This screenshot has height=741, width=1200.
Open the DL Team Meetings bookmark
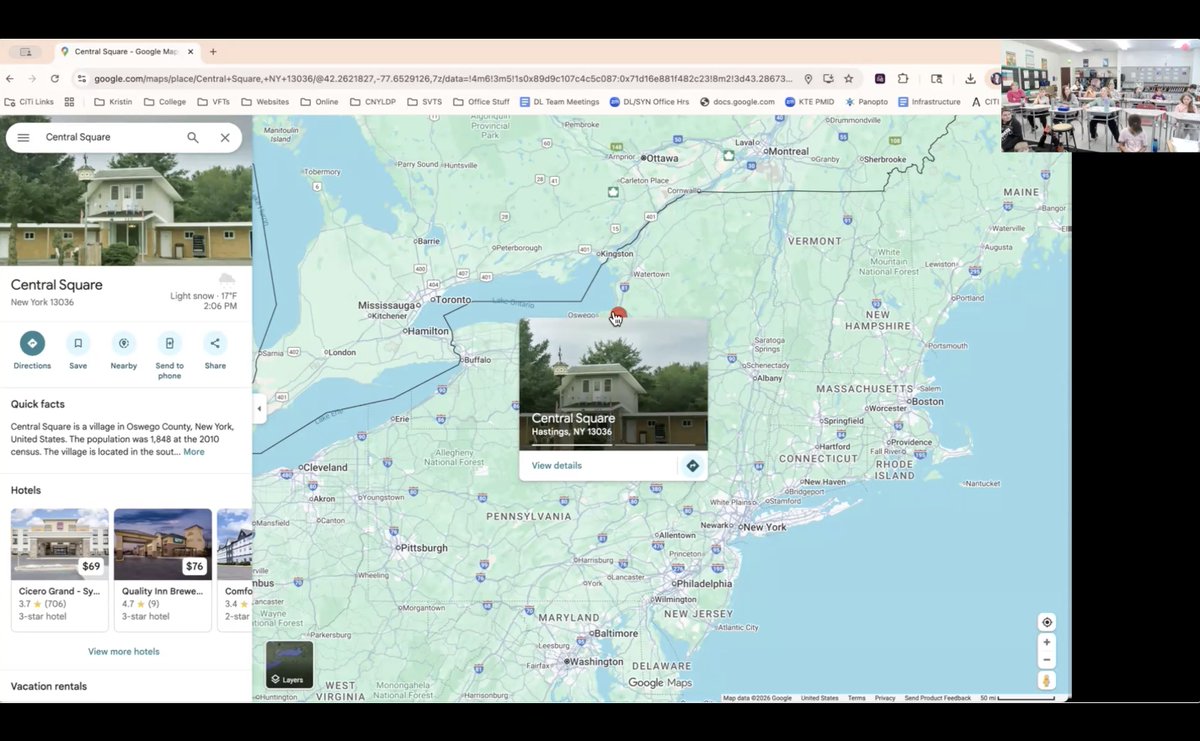(560, 102)
